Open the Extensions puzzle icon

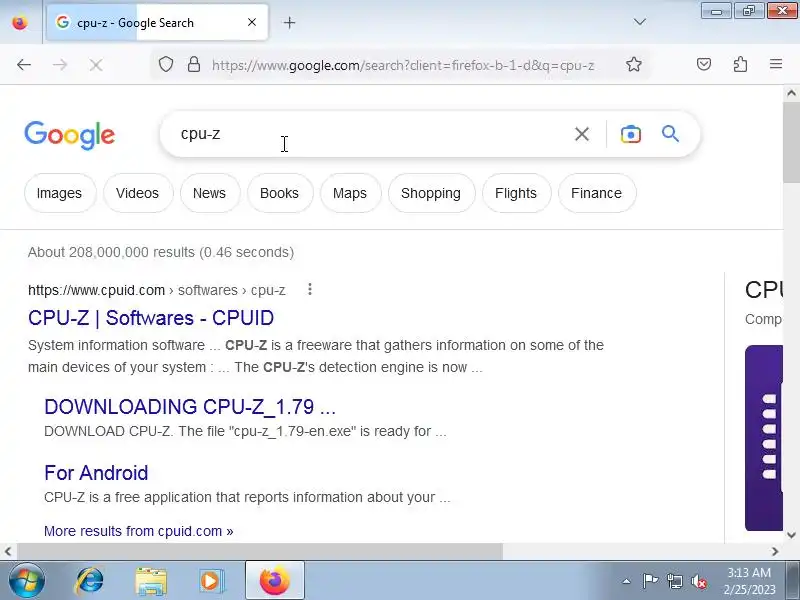tap(740, 64)
